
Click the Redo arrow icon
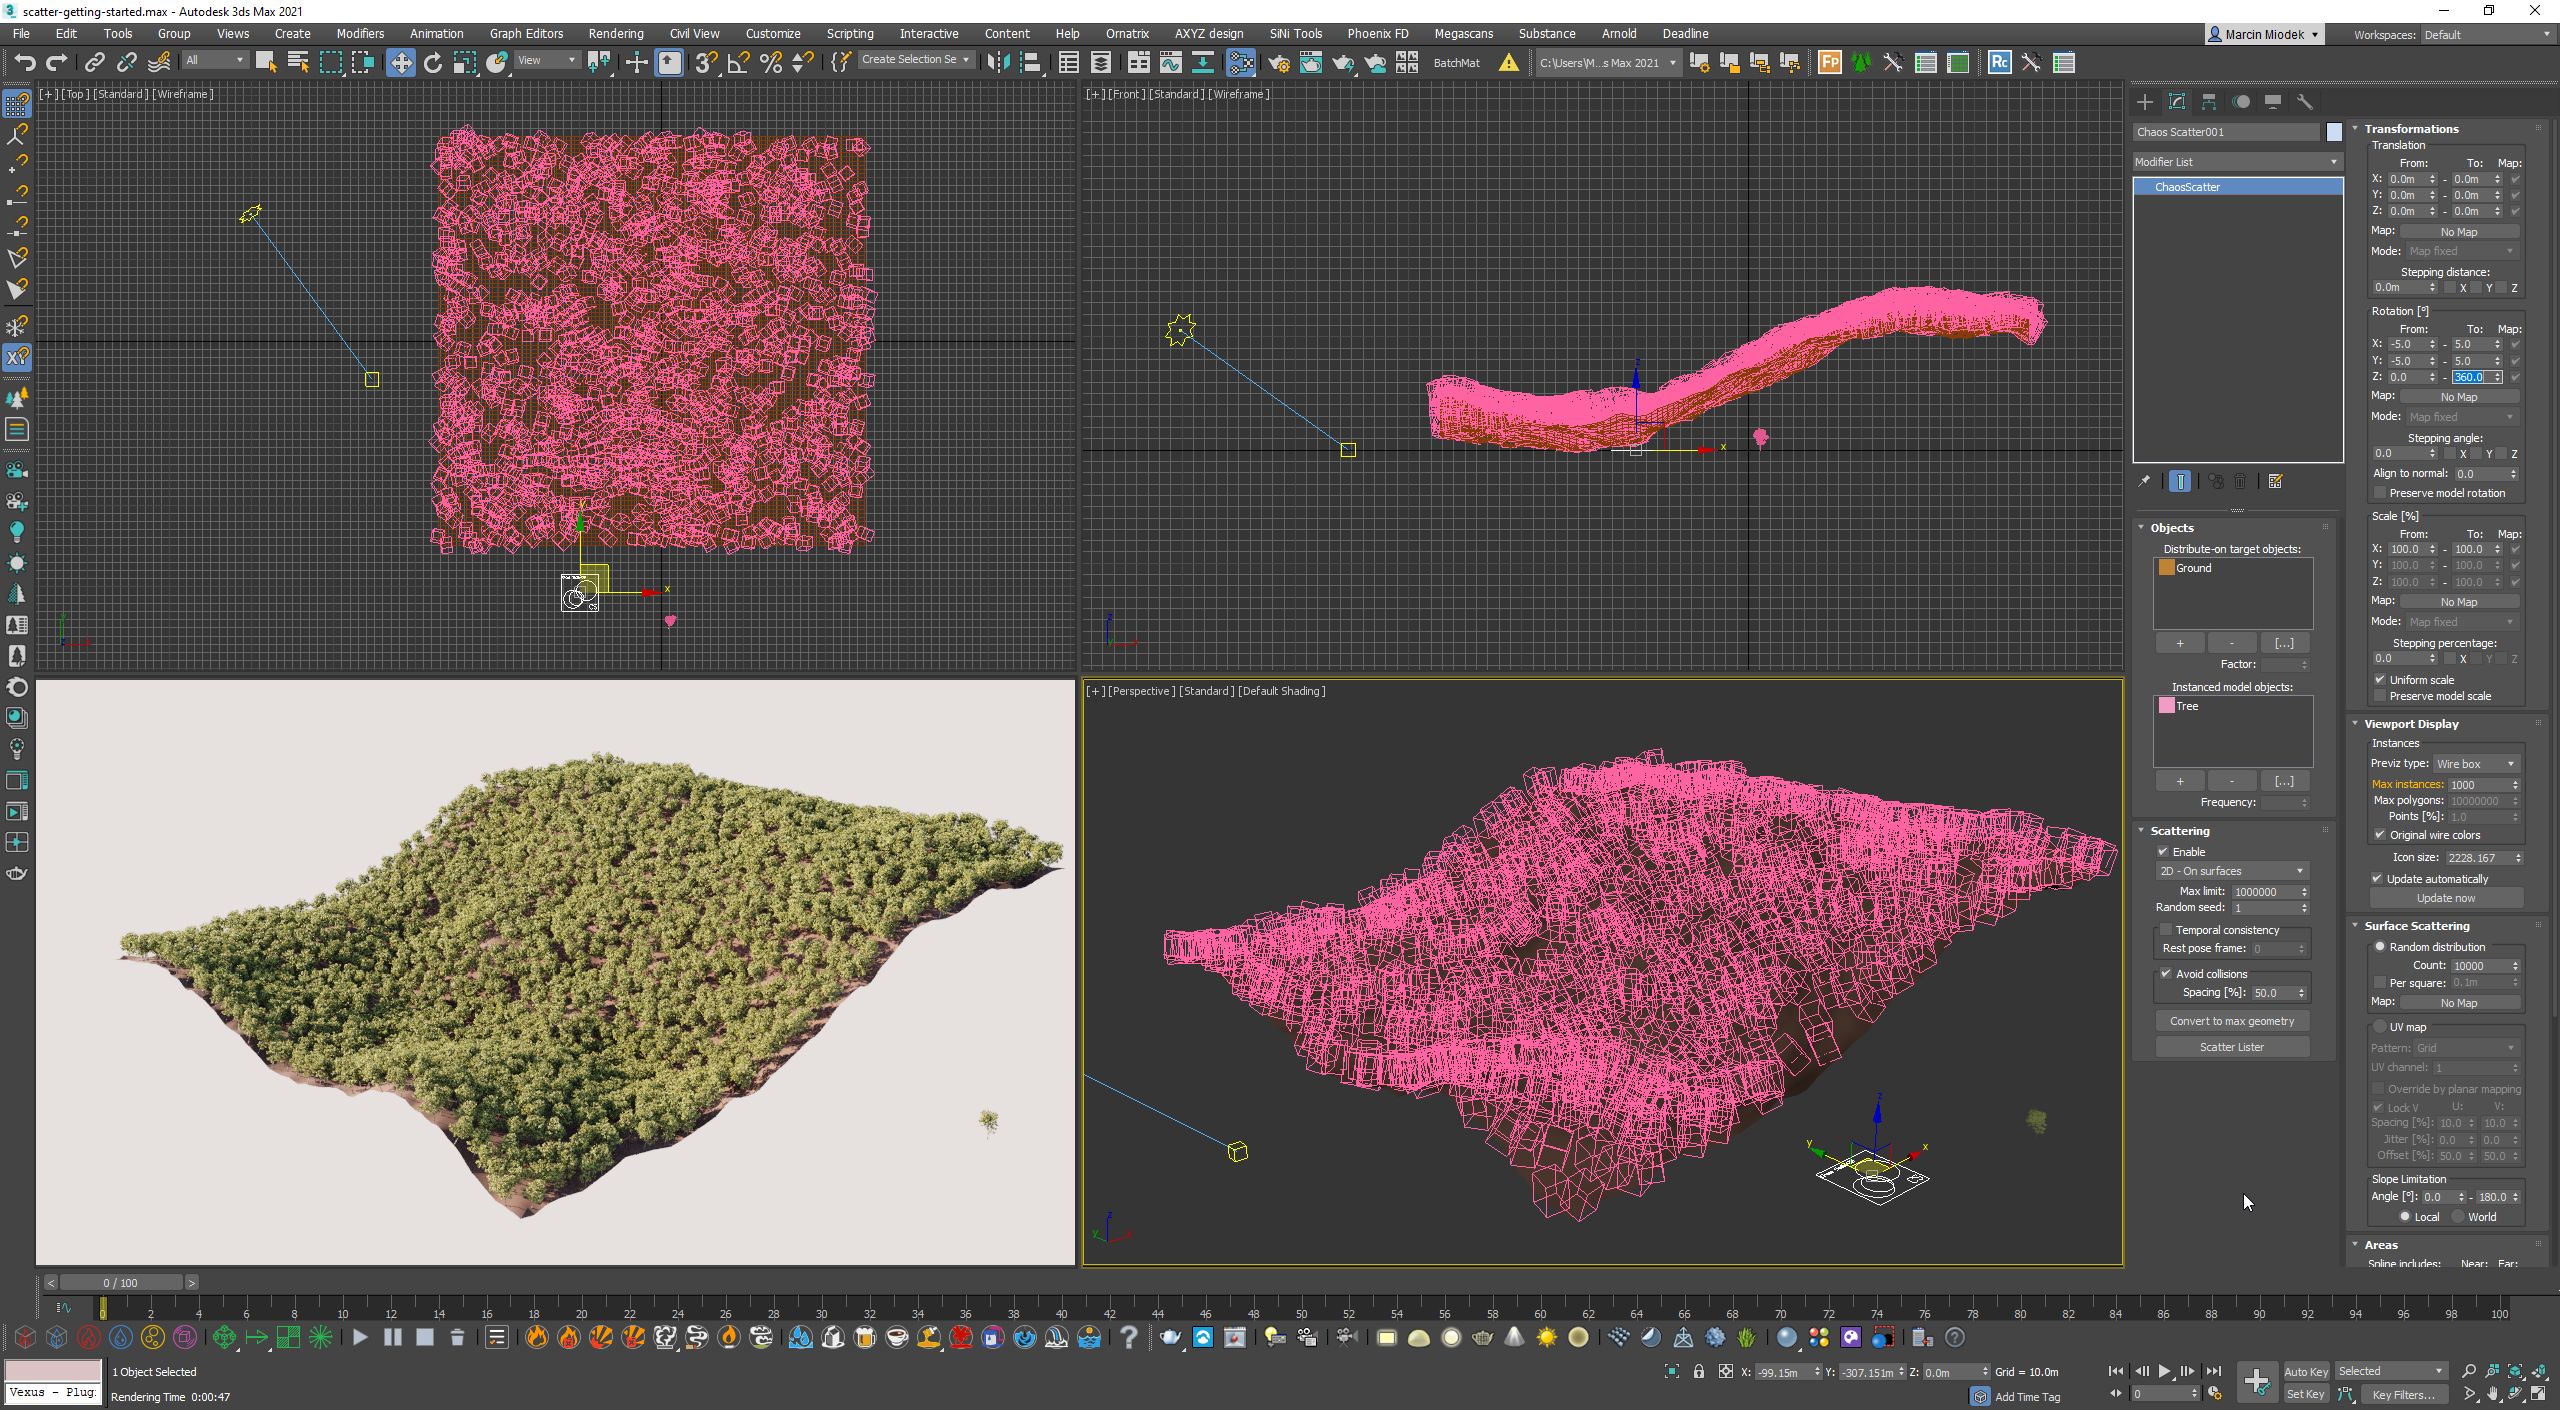click(x=57, y=63)
